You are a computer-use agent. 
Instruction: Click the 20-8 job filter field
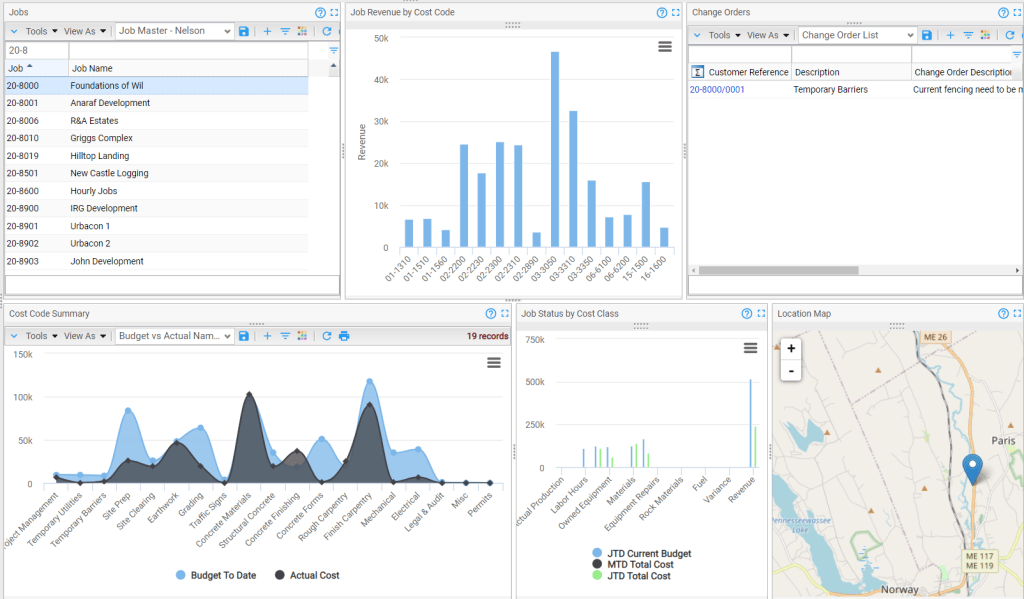(x=36, y=50)
